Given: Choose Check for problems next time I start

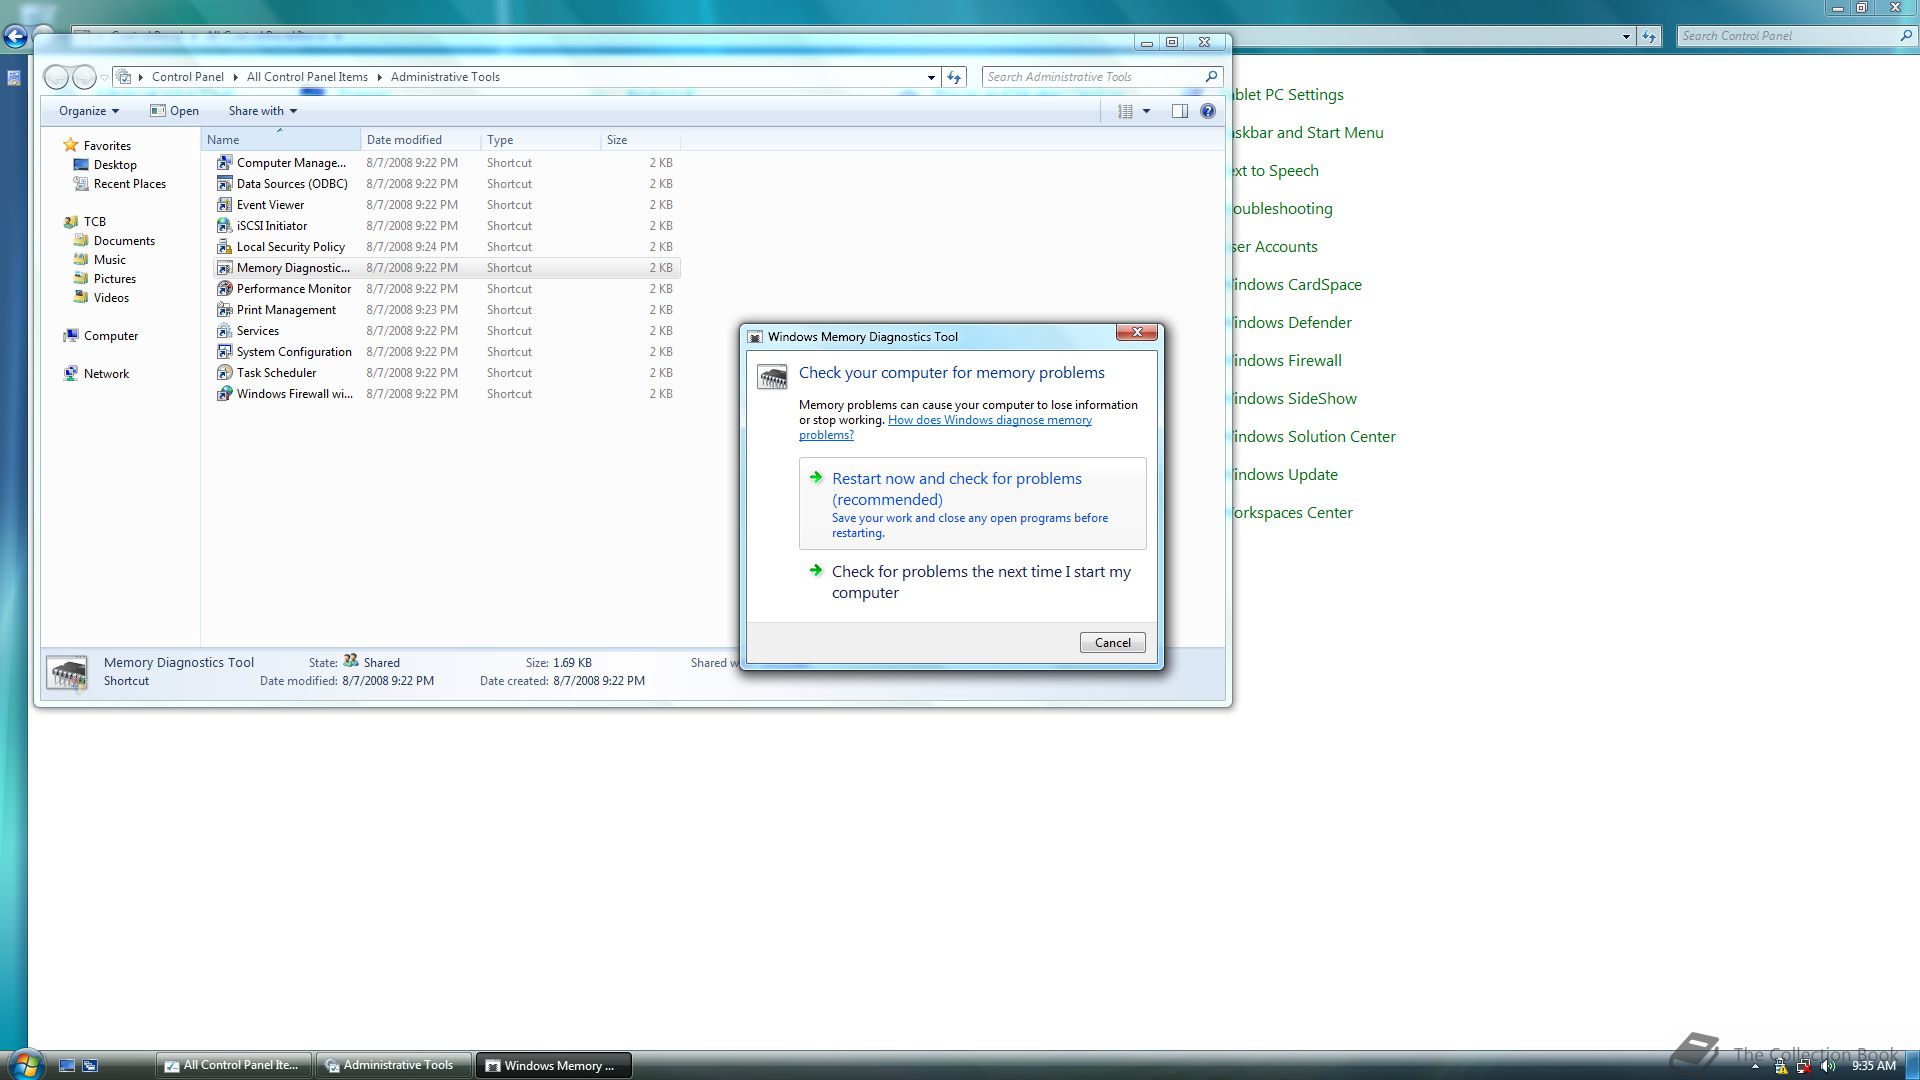Looking at the screenshot, I should 972,582.
